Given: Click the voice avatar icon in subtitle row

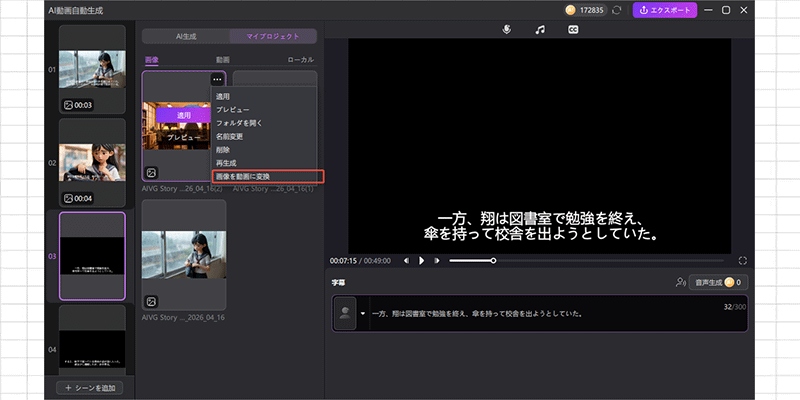Looking at the screenshot, I should tap(345, 313).
